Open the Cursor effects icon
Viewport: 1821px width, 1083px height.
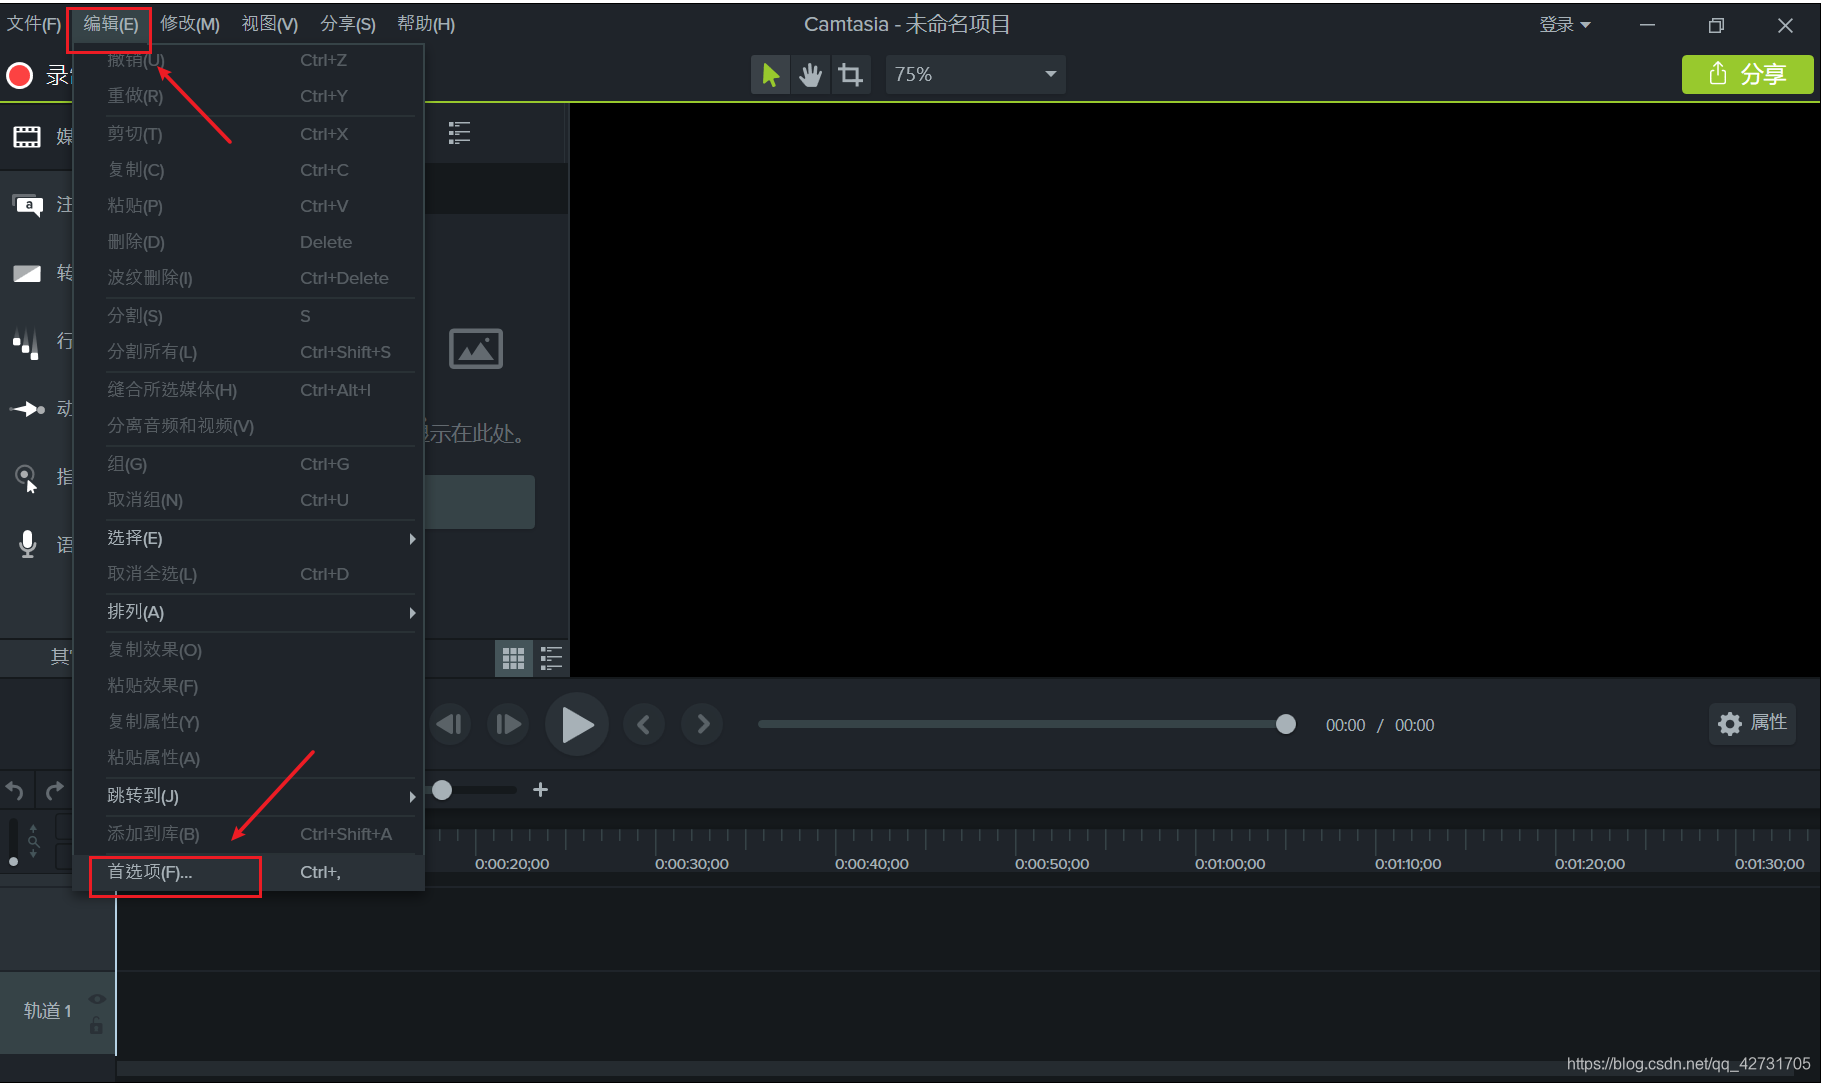[27, 478]
